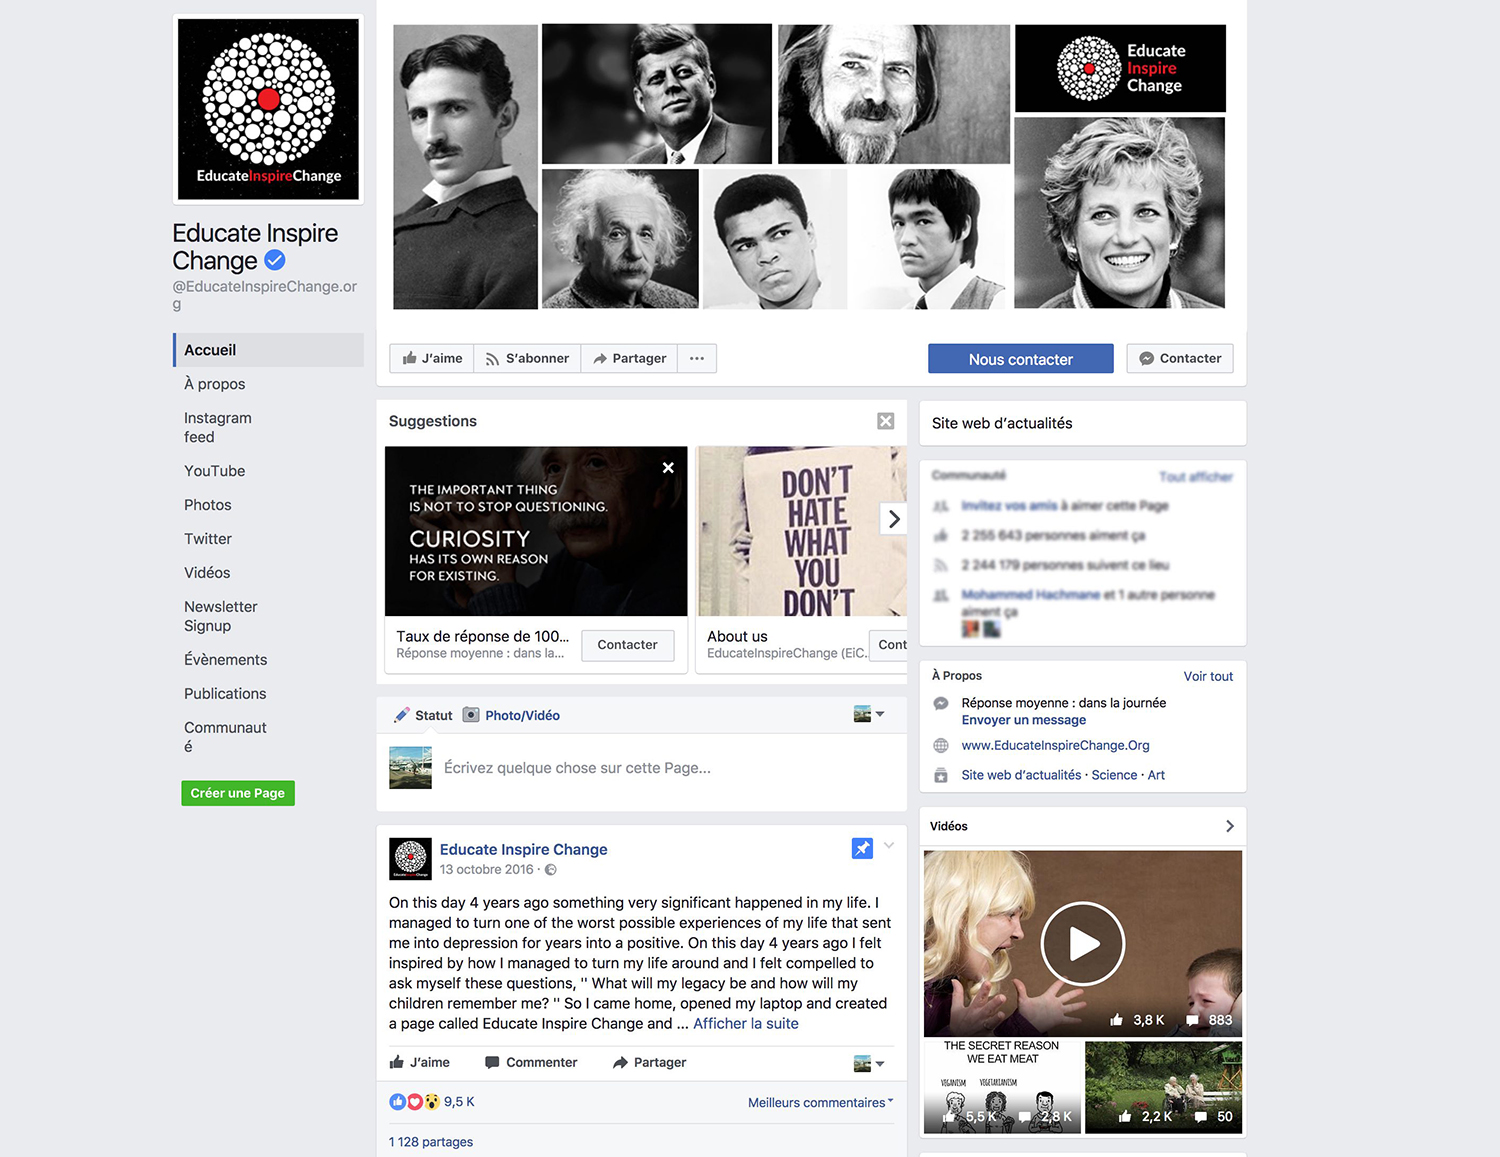Viewport: 1500px width, 1157px height.
Task: Click the blue verified badge beside page name
Action: [275, 261]
